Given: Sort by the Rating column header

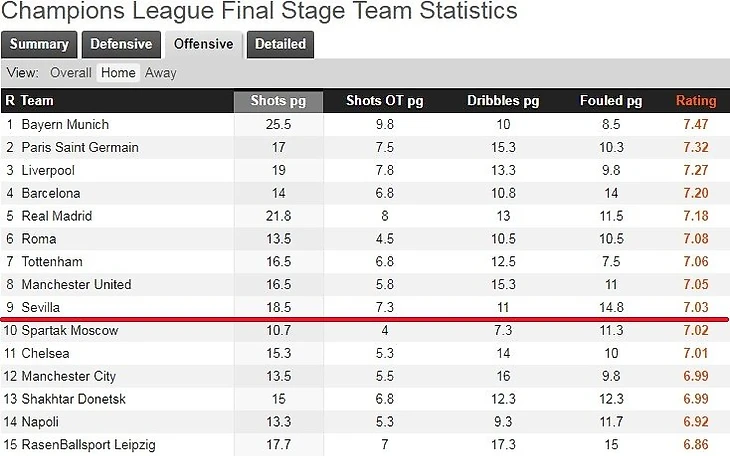Looking at the screenshot, I should point(696,101).
